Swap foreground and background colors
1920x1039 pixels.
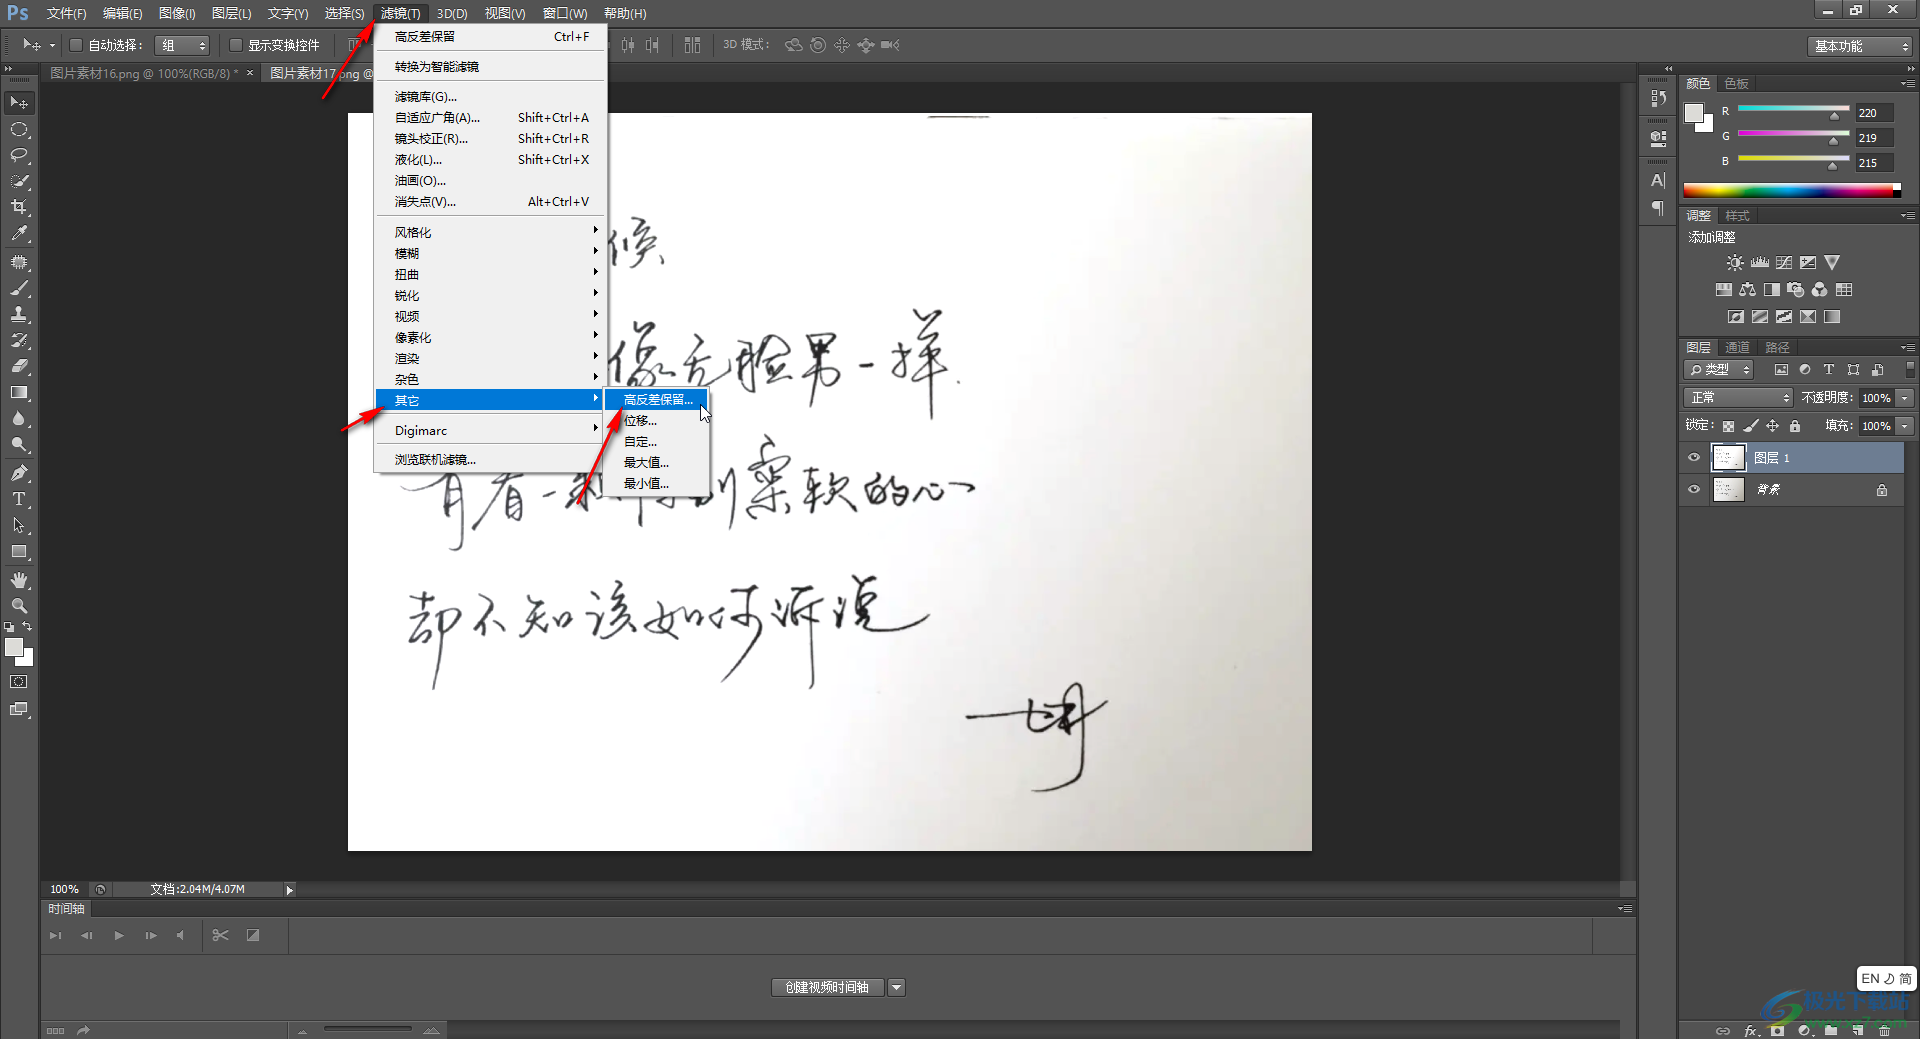tap(27, 627)
